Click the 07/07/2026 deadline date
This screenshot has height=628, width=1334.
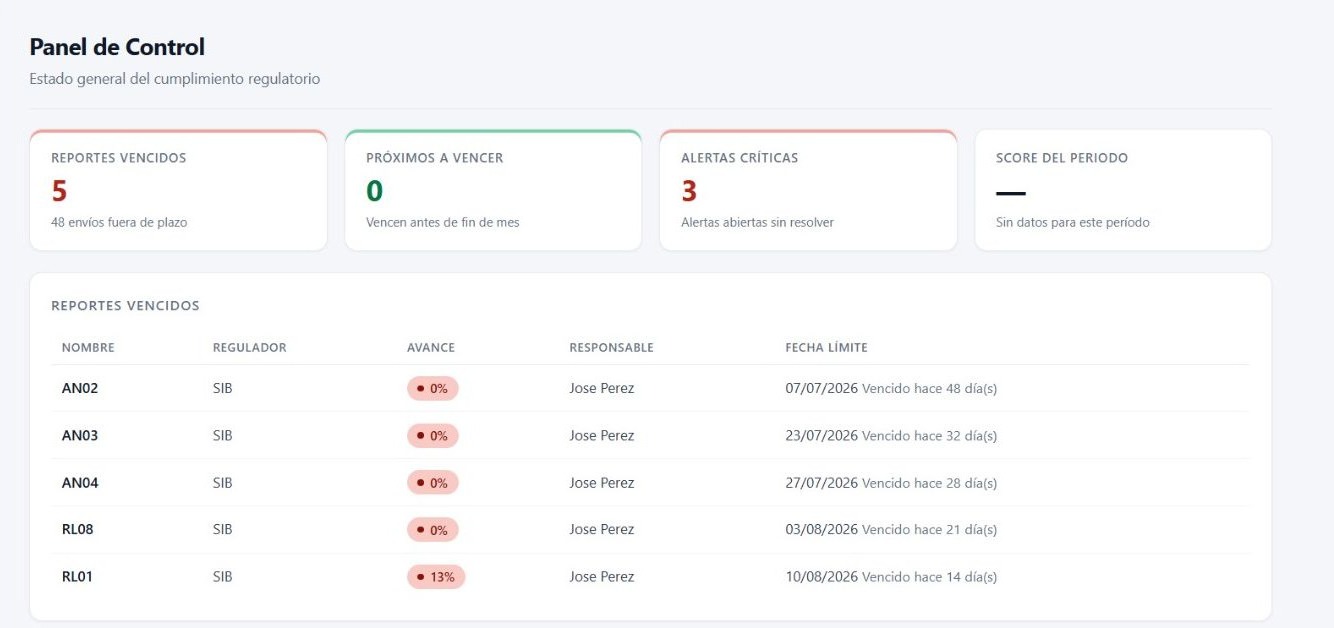pos(822,388)
